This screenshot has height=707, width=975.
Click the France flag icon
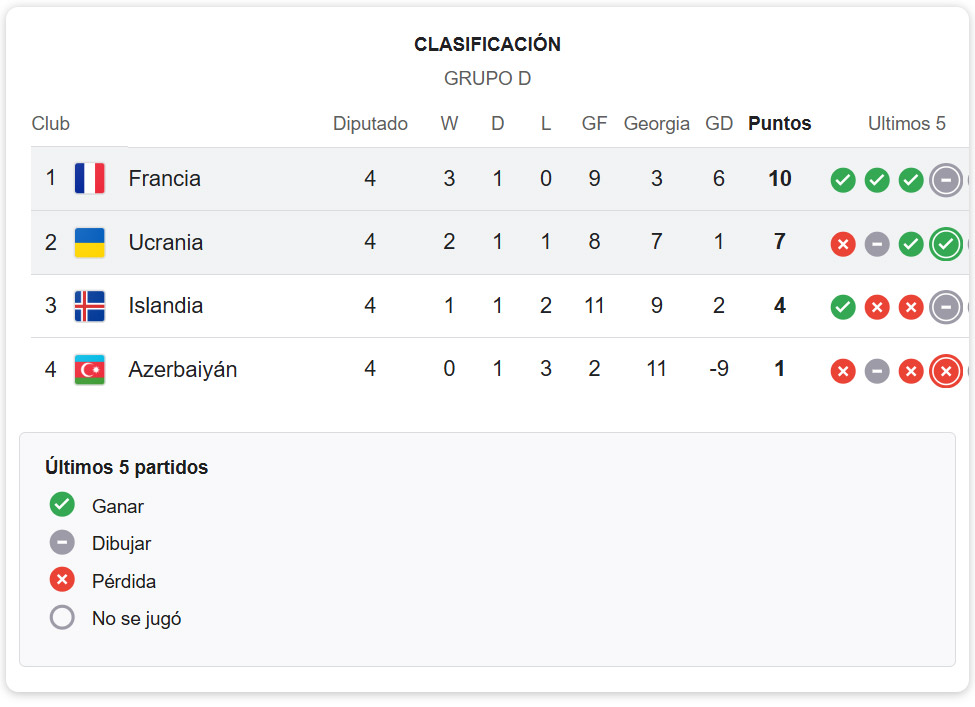coord(90,177)
